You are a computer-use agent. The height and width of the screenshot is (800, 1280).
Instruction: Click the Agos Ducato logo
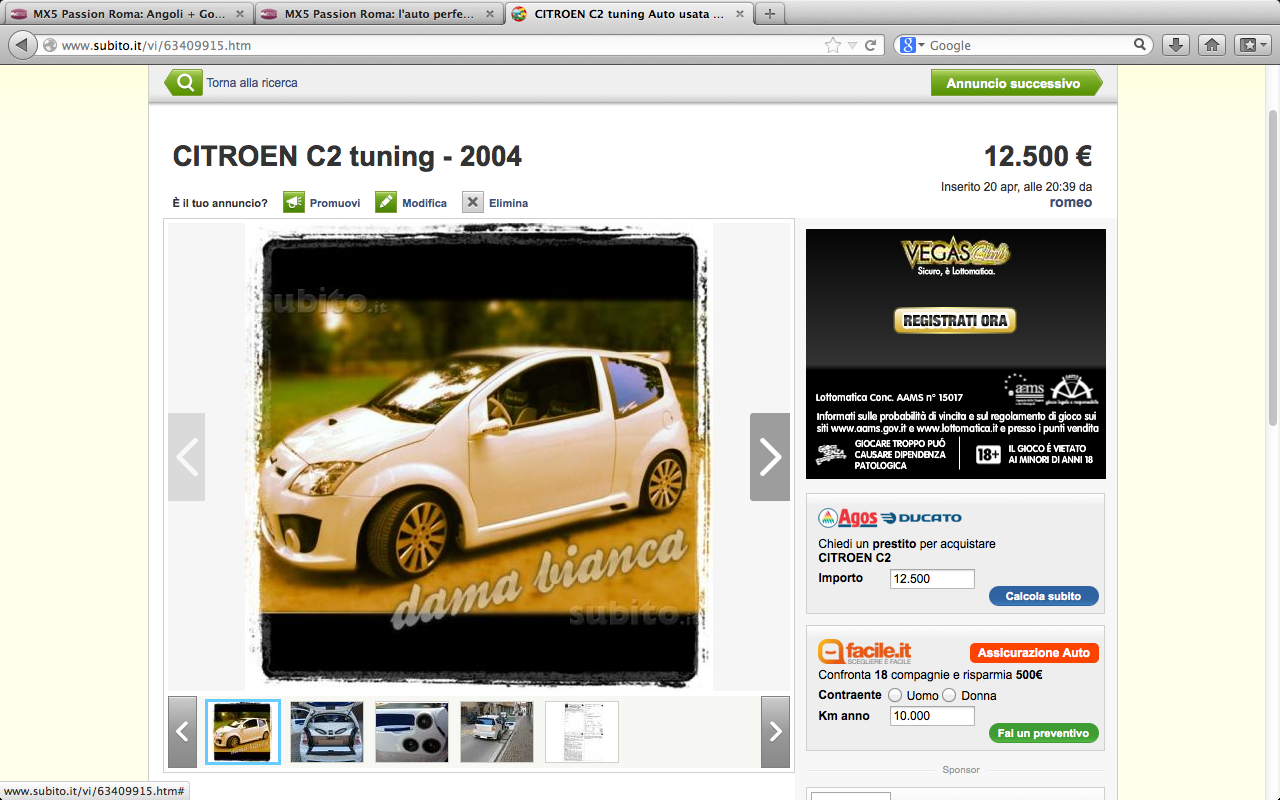tap(890, 518)
